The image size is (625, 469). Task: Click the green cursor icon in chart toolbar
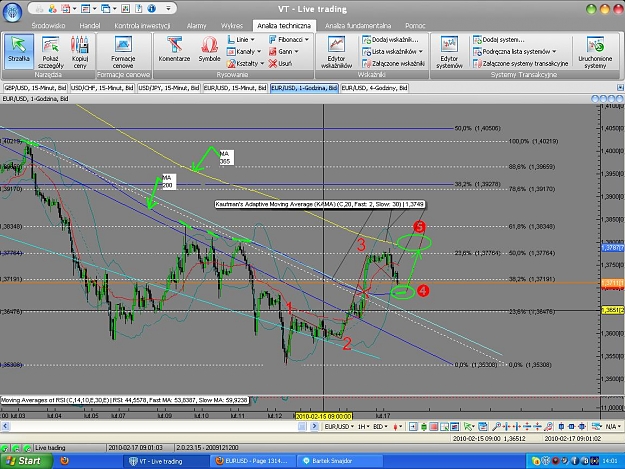coord(467,426)
